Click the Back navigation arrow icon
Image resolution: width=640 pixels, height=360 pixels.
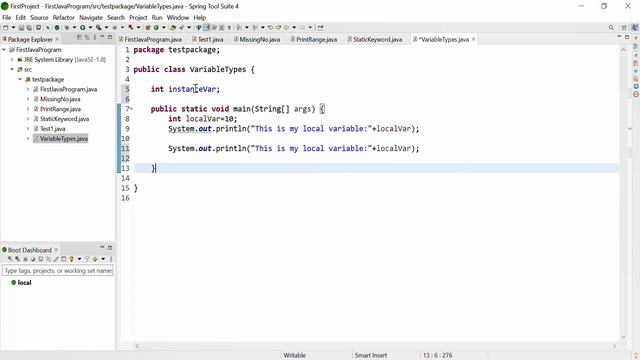[286, 28]
